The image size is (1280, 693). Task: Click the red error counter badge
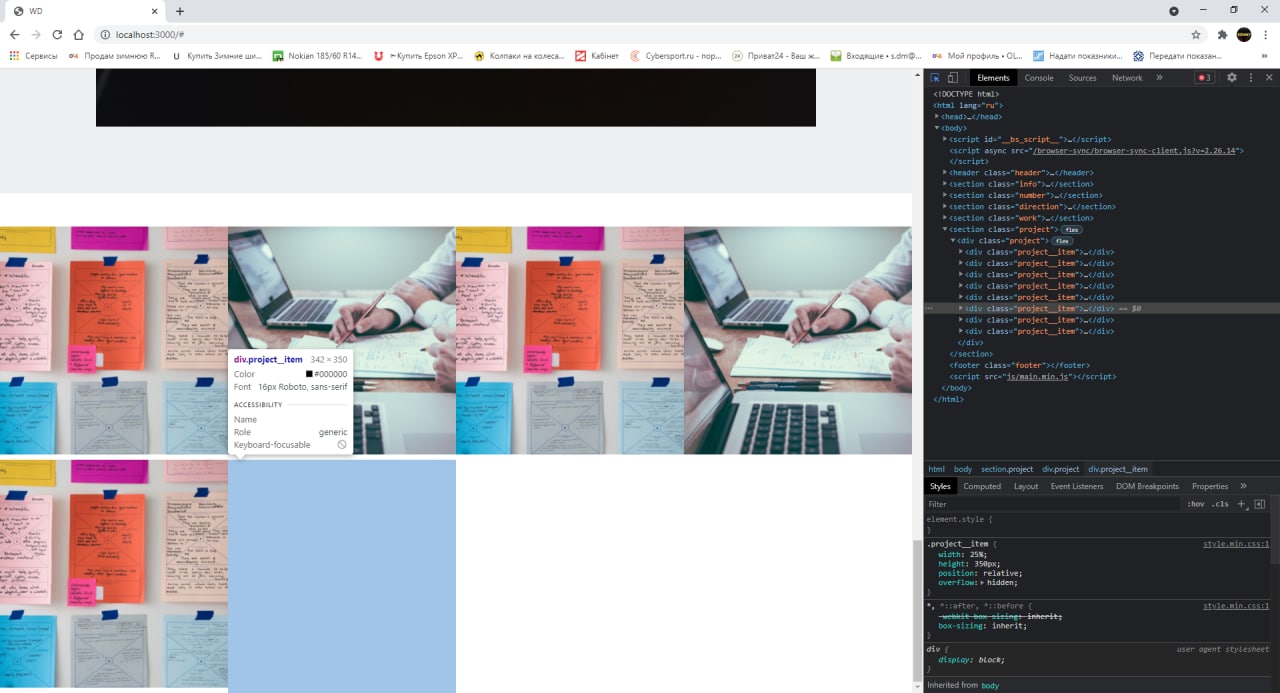pos(1205,77)
